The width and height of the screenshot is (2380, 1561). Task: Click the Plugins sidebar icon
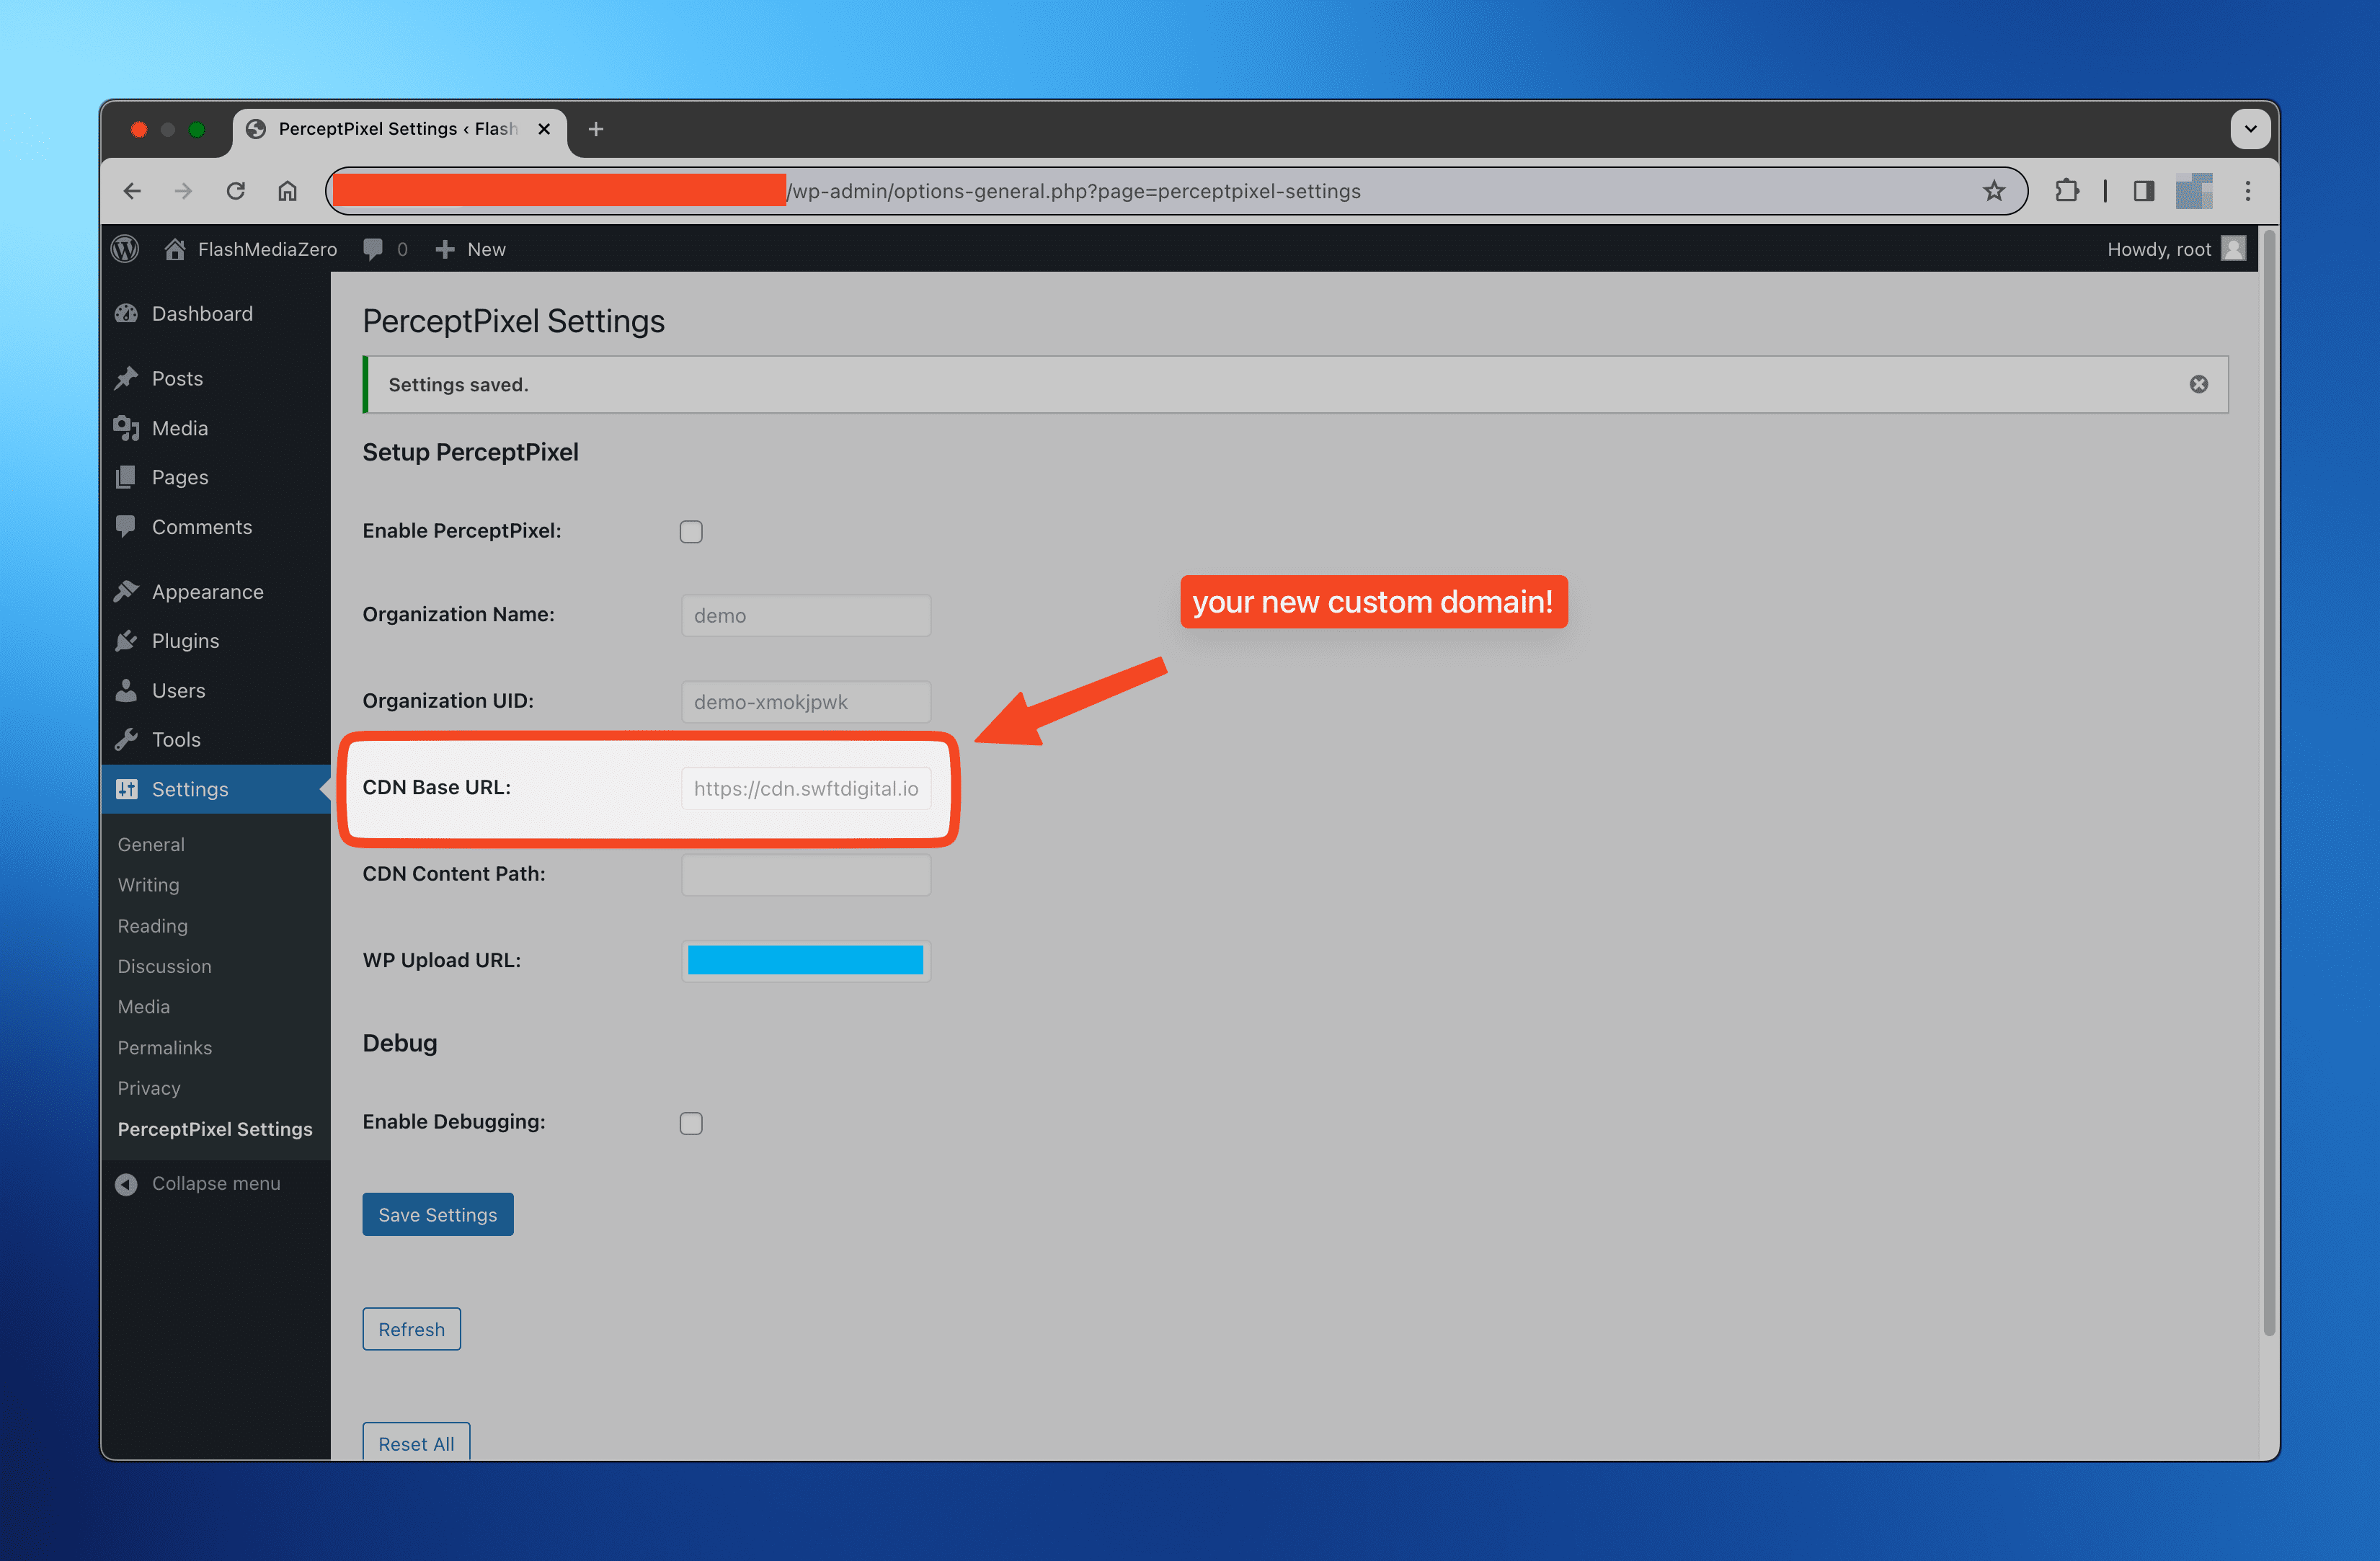pos(130,639)
